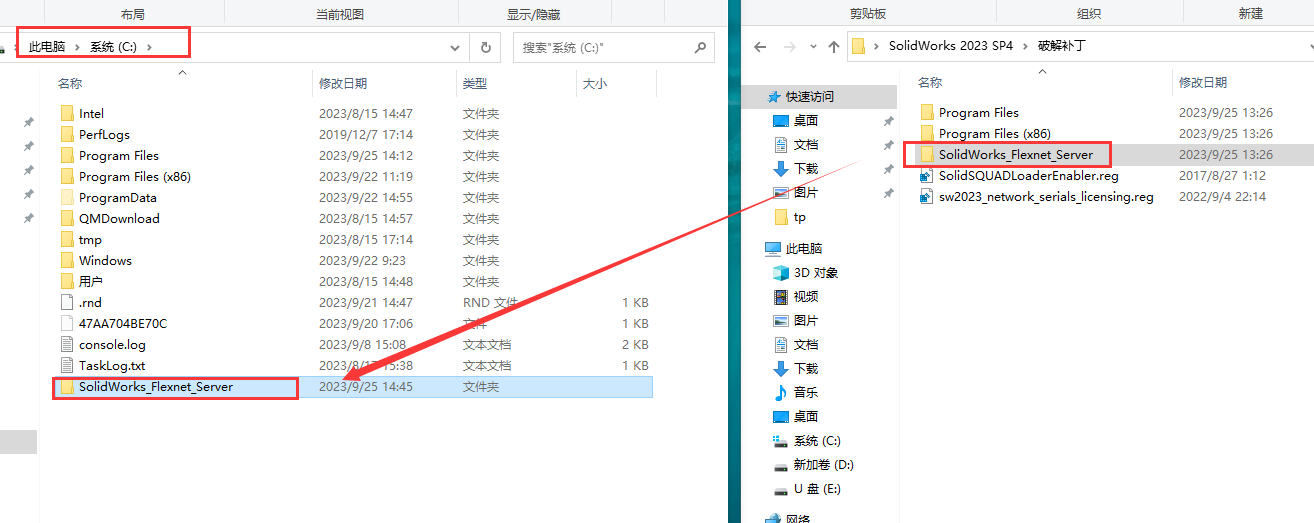This screenshot has width=1314, height=523.
Task: Sort by 修改日期 column in right window
Action: (1203, 83)
